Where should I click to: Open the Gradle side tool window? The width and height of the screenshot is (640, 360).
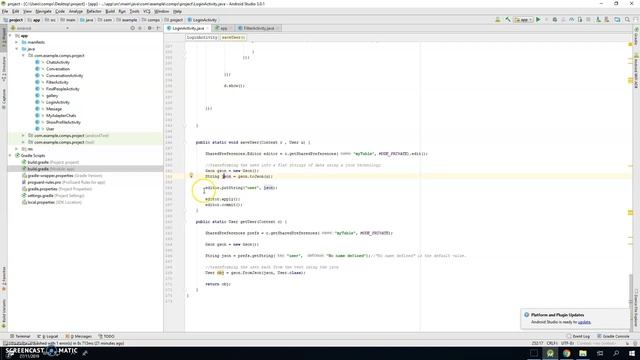point(636,36)
